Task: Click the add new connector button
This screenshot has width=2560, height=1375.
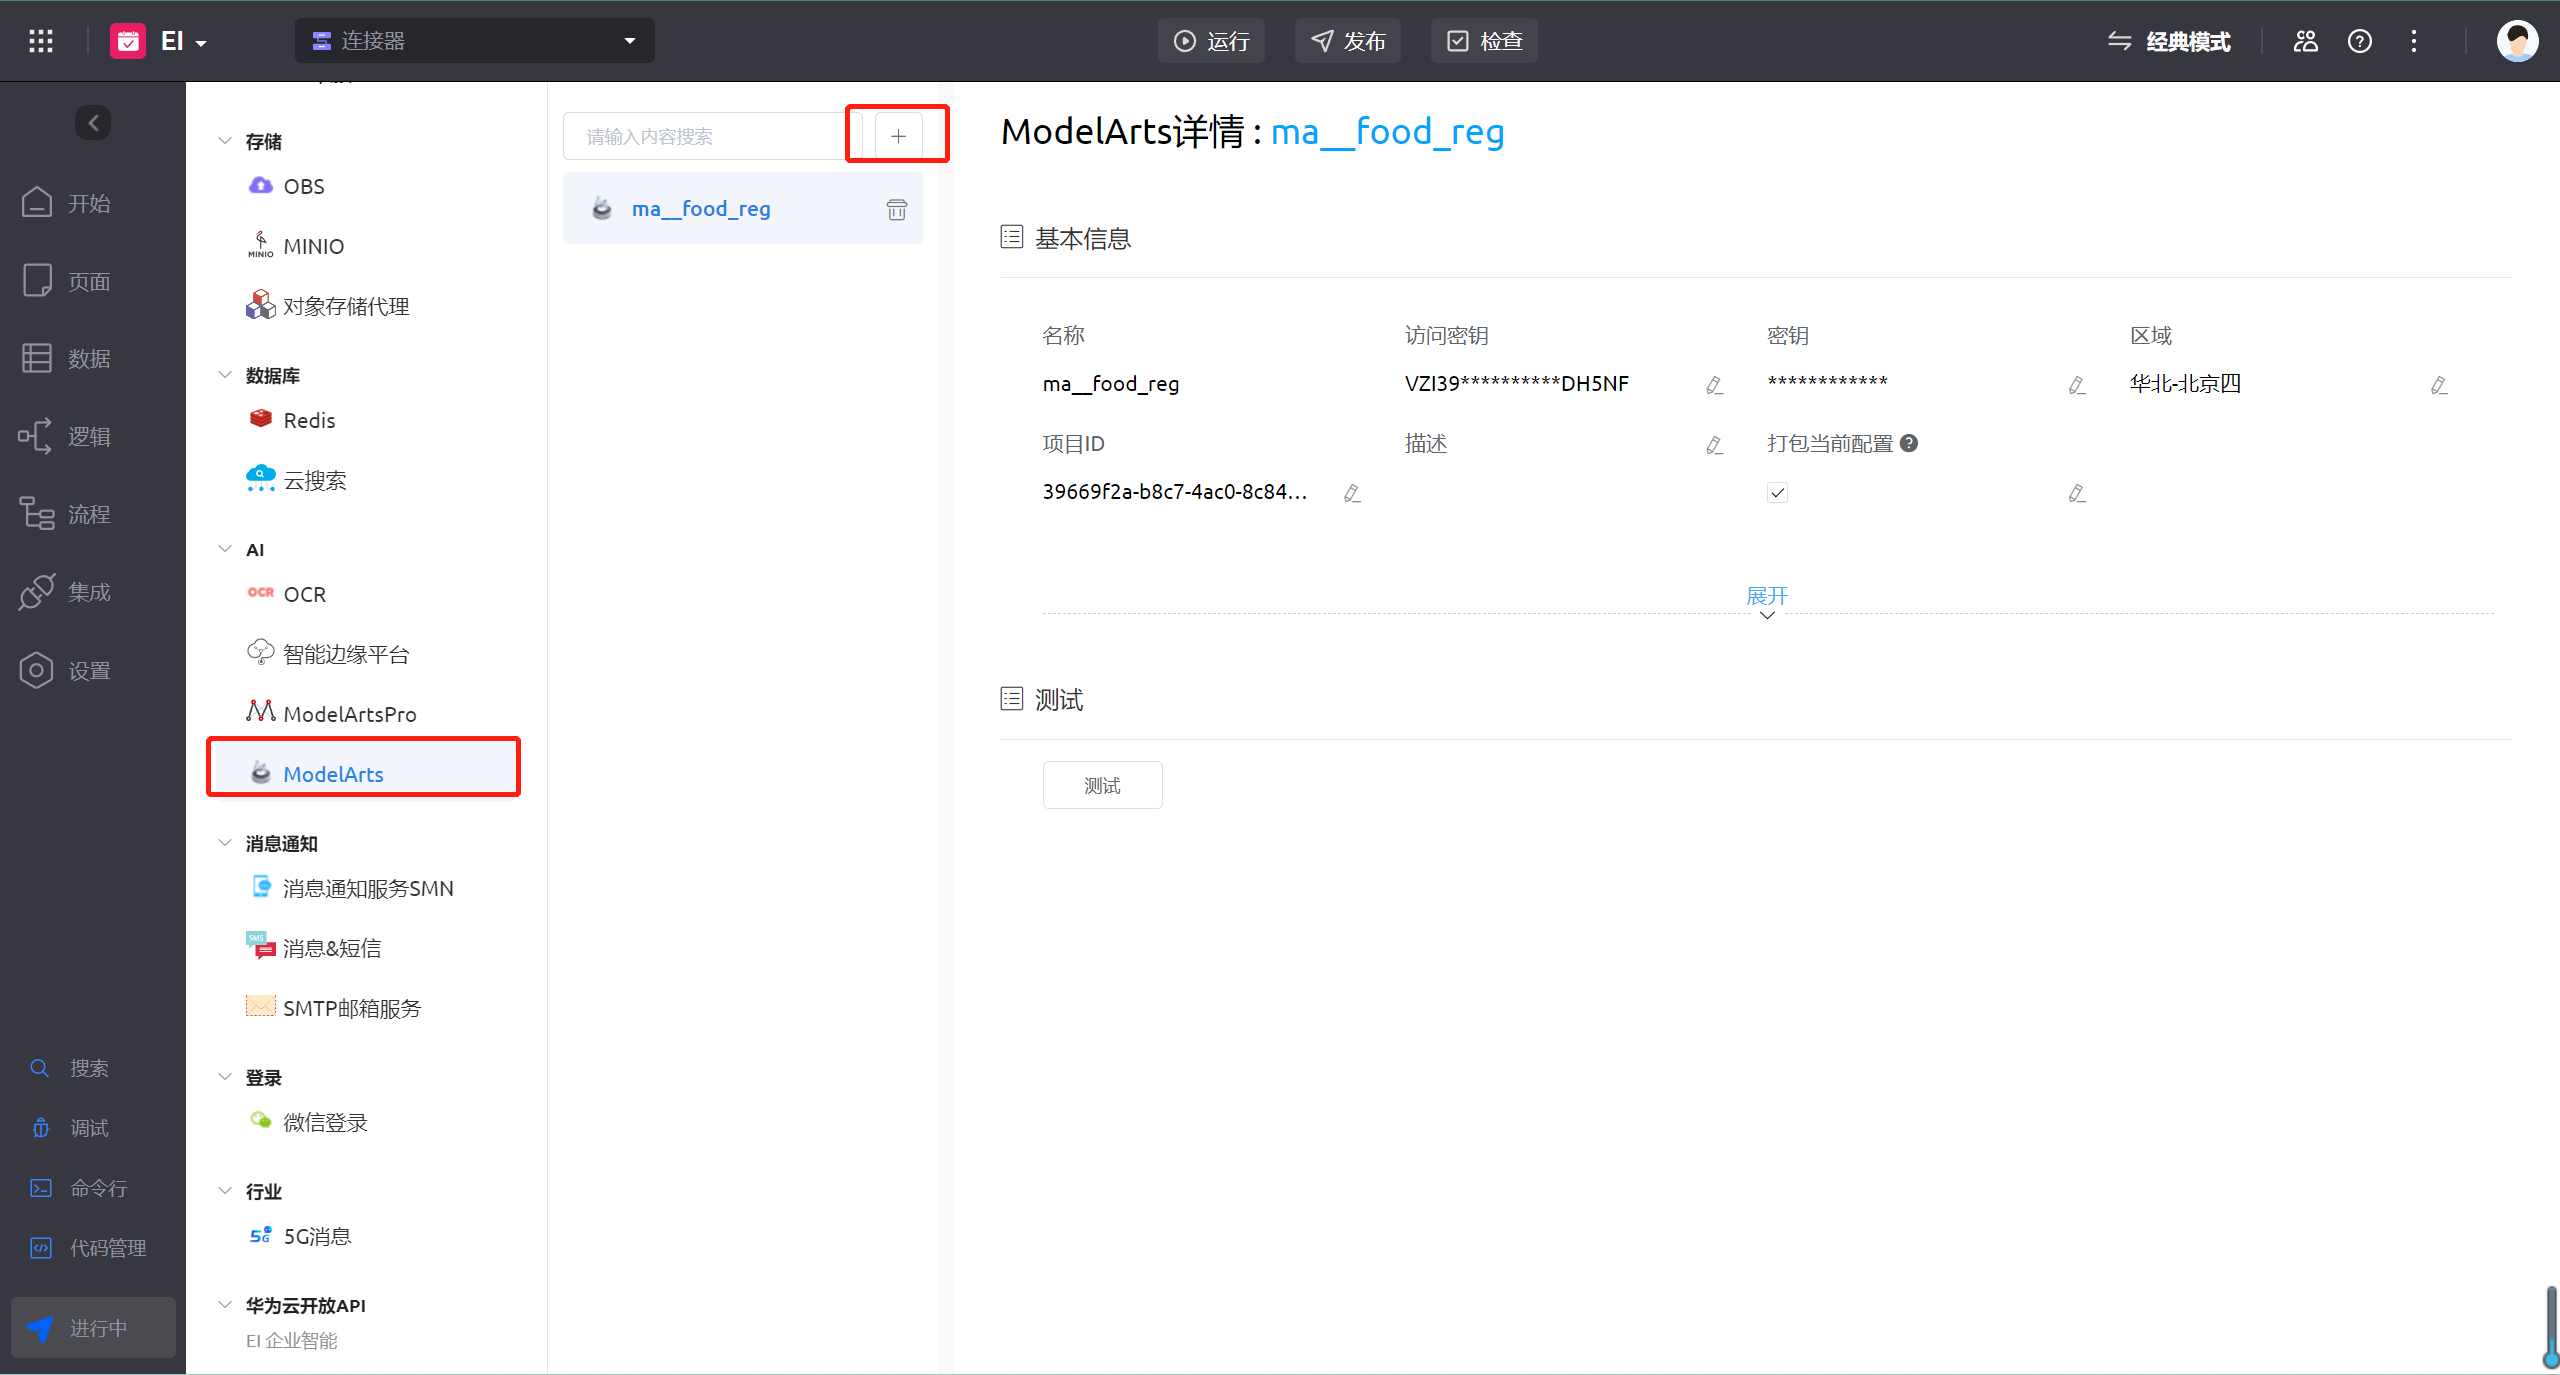Action: coord(897,135)
